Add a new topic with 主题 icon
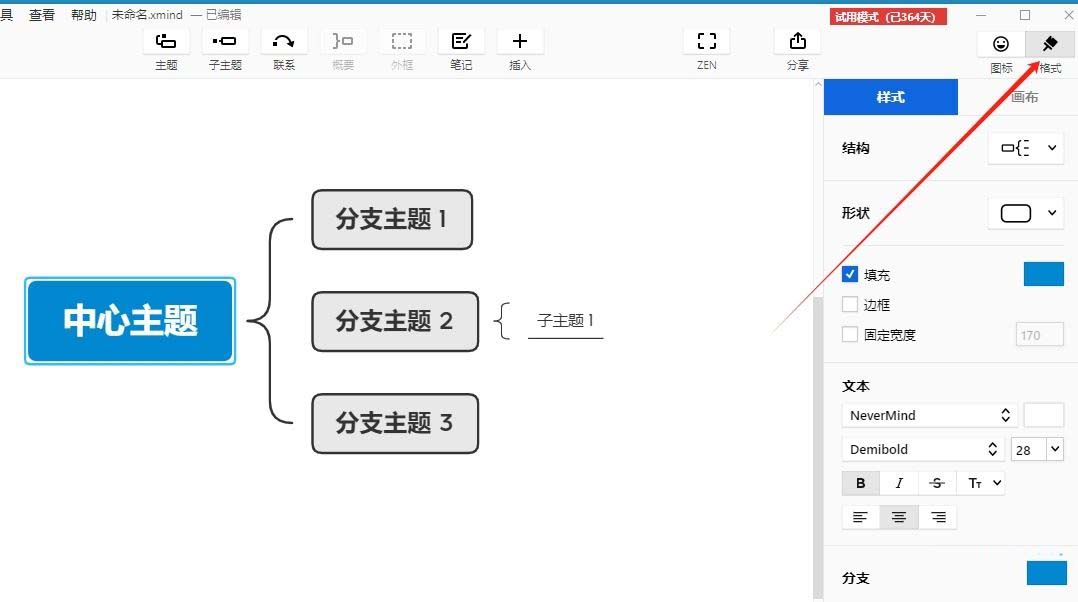This screenshot has height=602, width=1078. (x=166, y=42)
